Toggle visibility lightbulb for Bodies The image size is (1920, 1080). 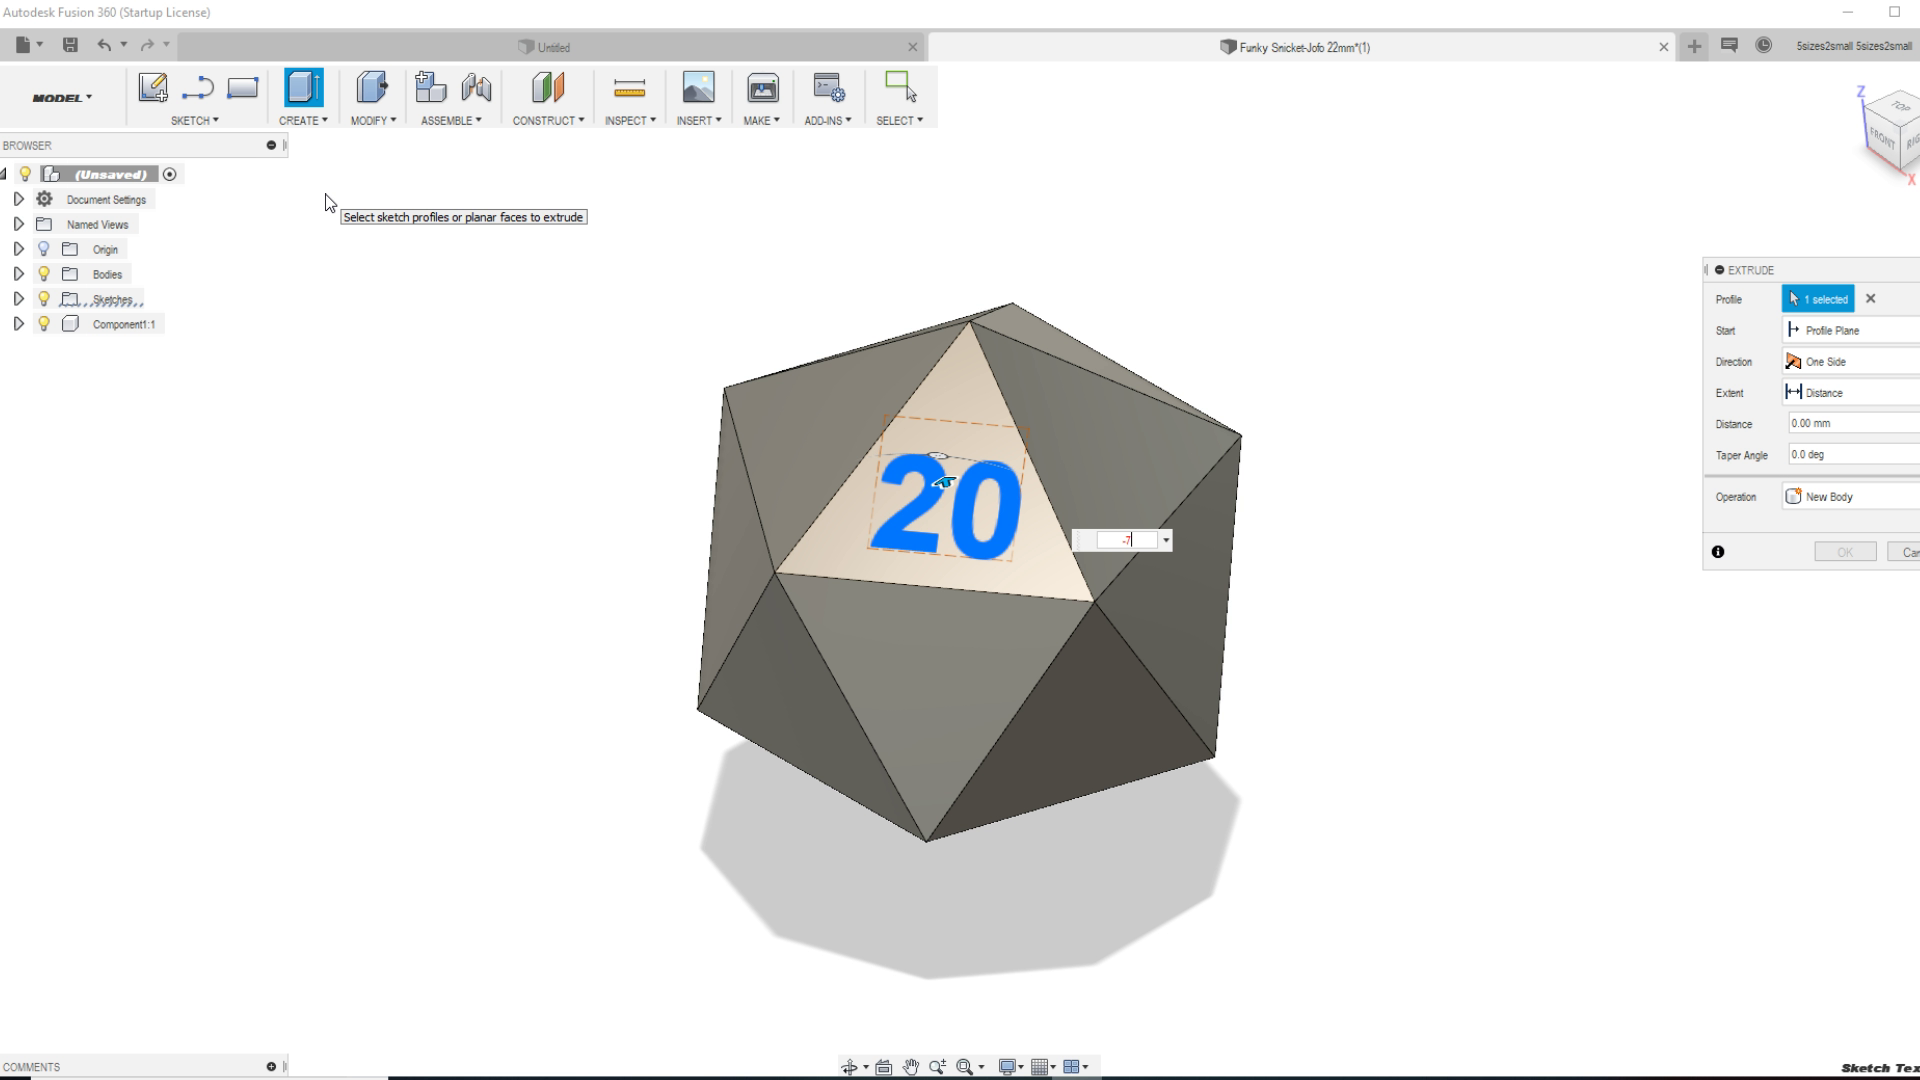[43, 274]
